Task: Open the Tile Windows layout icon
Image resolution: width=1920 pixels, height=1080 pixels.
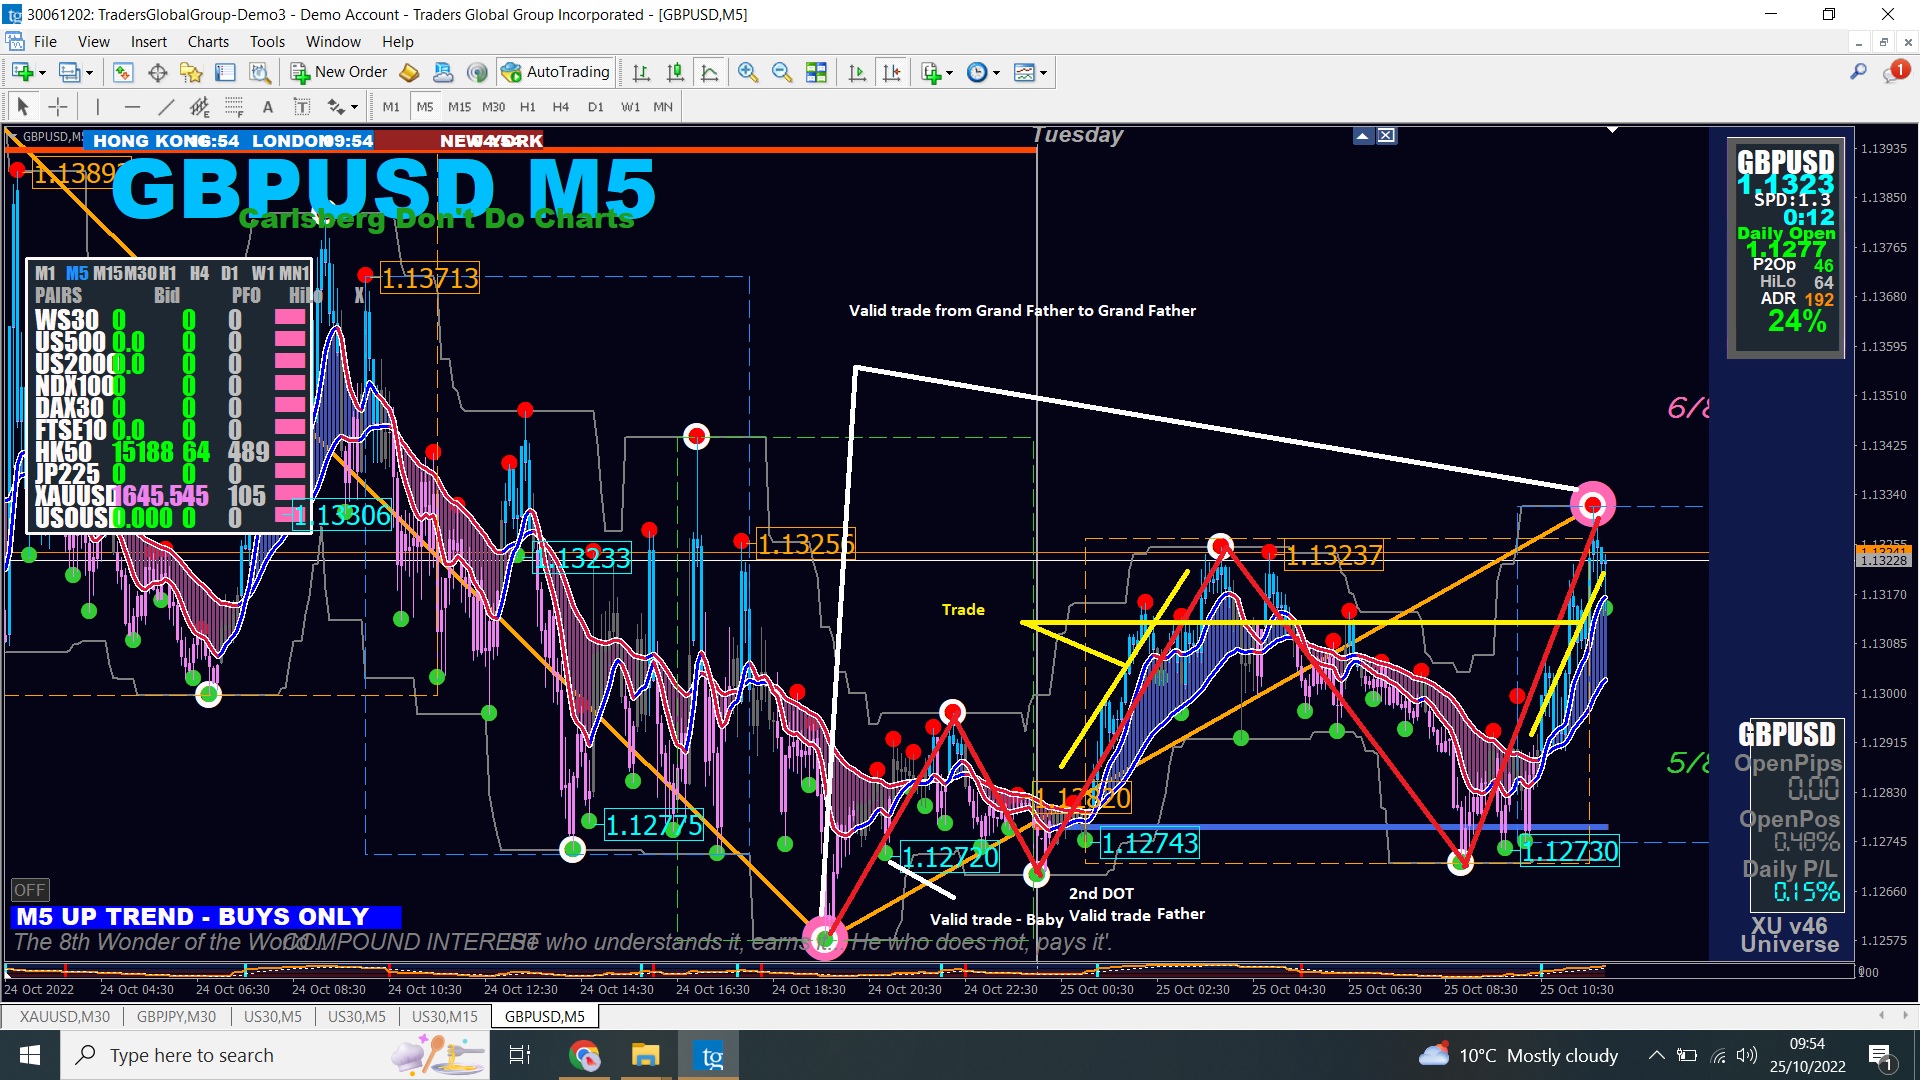Action: [816, 72]
